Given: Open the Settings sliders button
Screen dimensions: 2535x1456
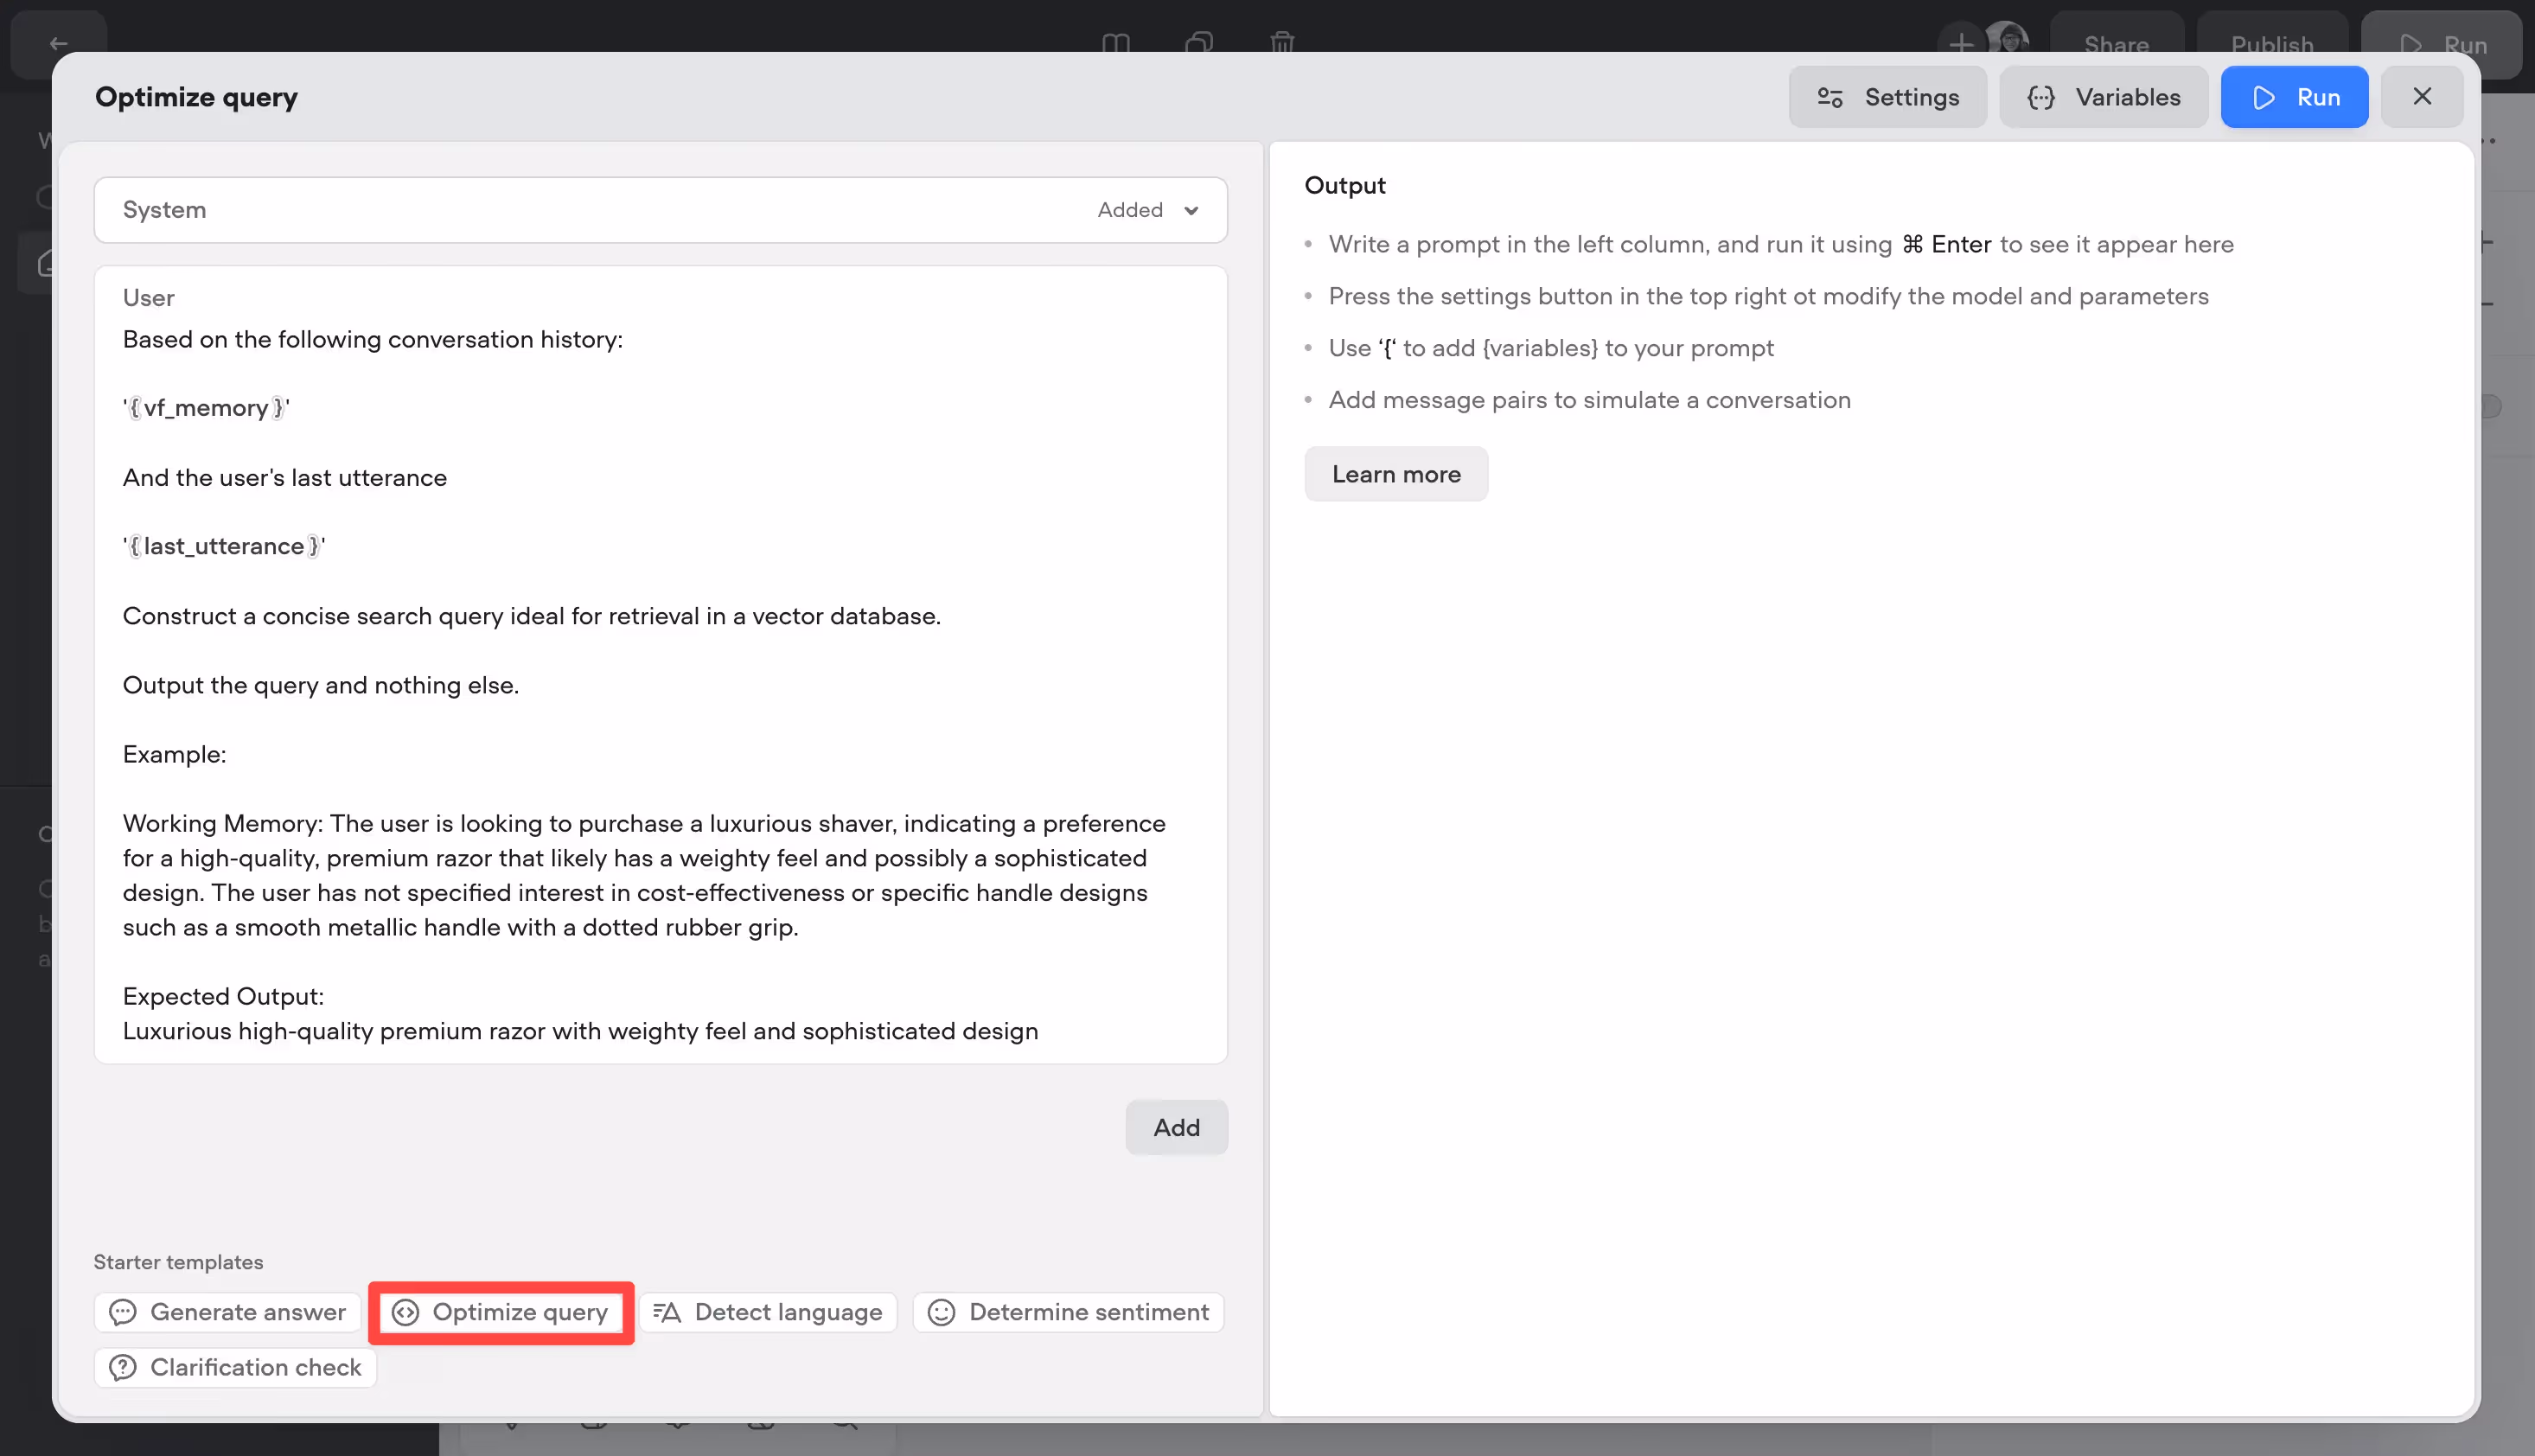Looking at the screenshot, I should [1887, 97].
